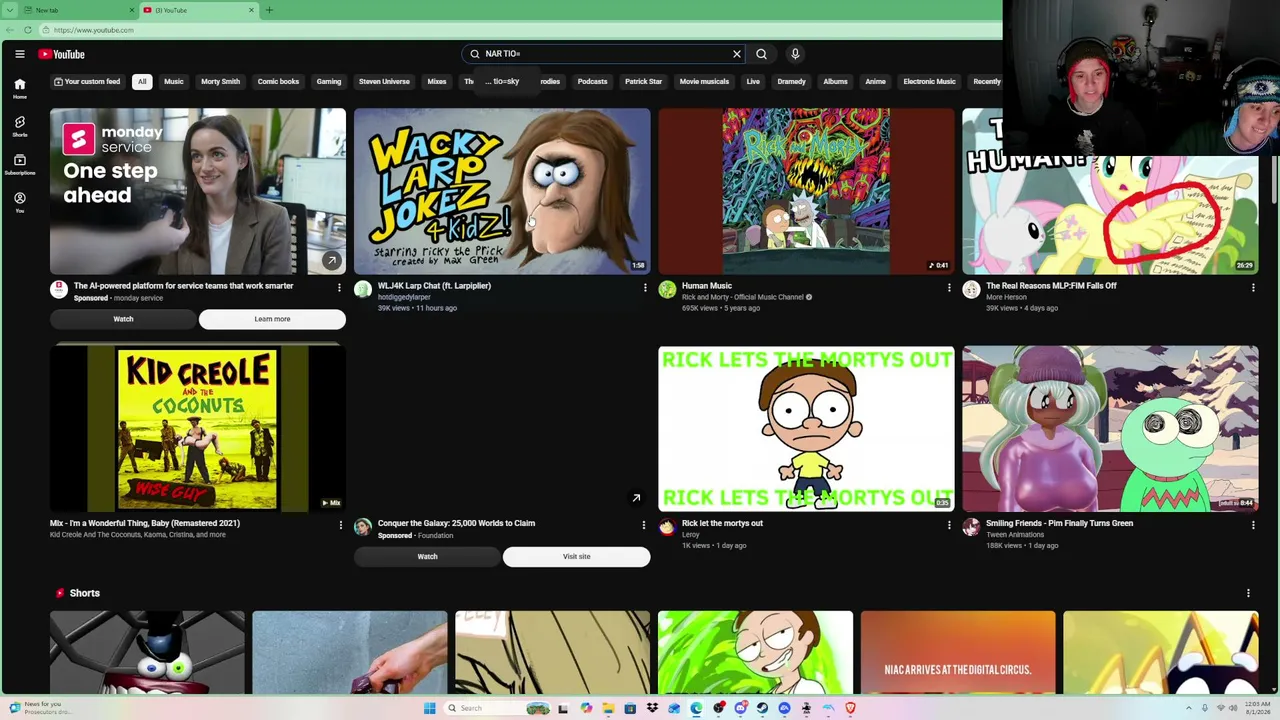Open Dropbox from the taskbar
This screenshot has width=1280, height=720.
[652, 708]
